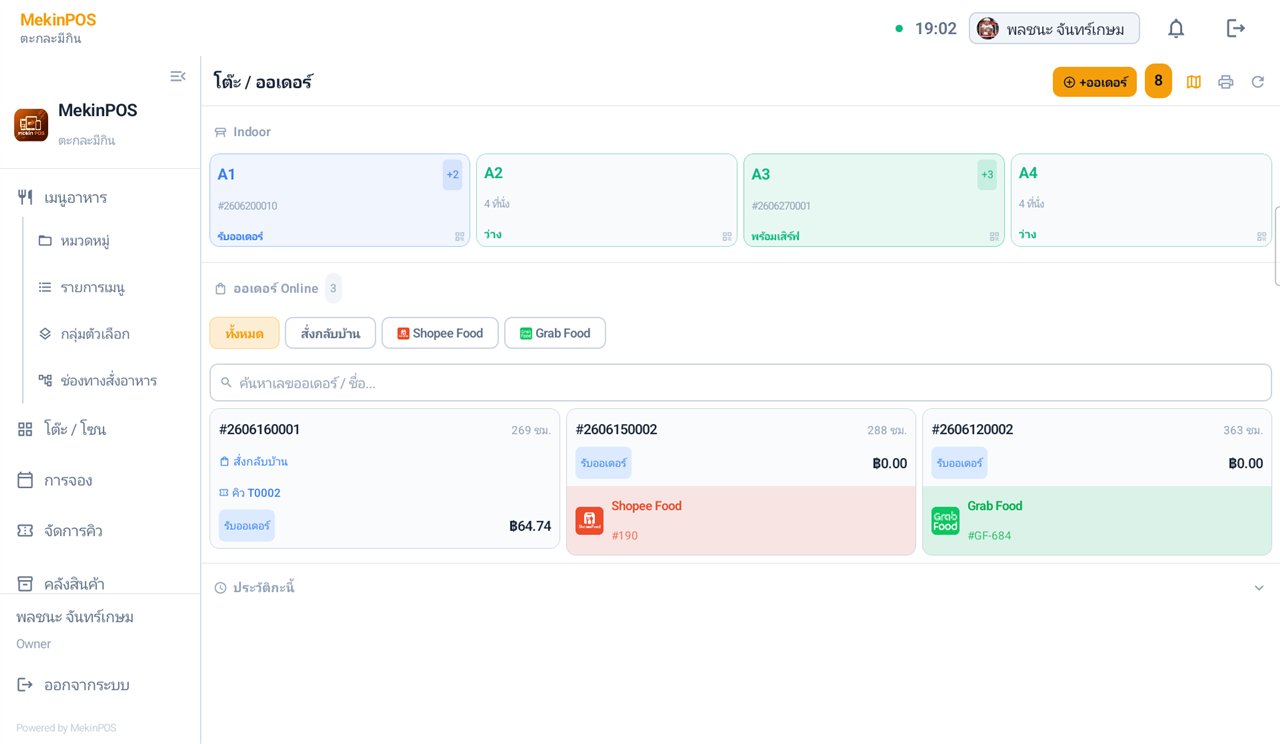Click the logout icon in top bar

coord(1236,29)
